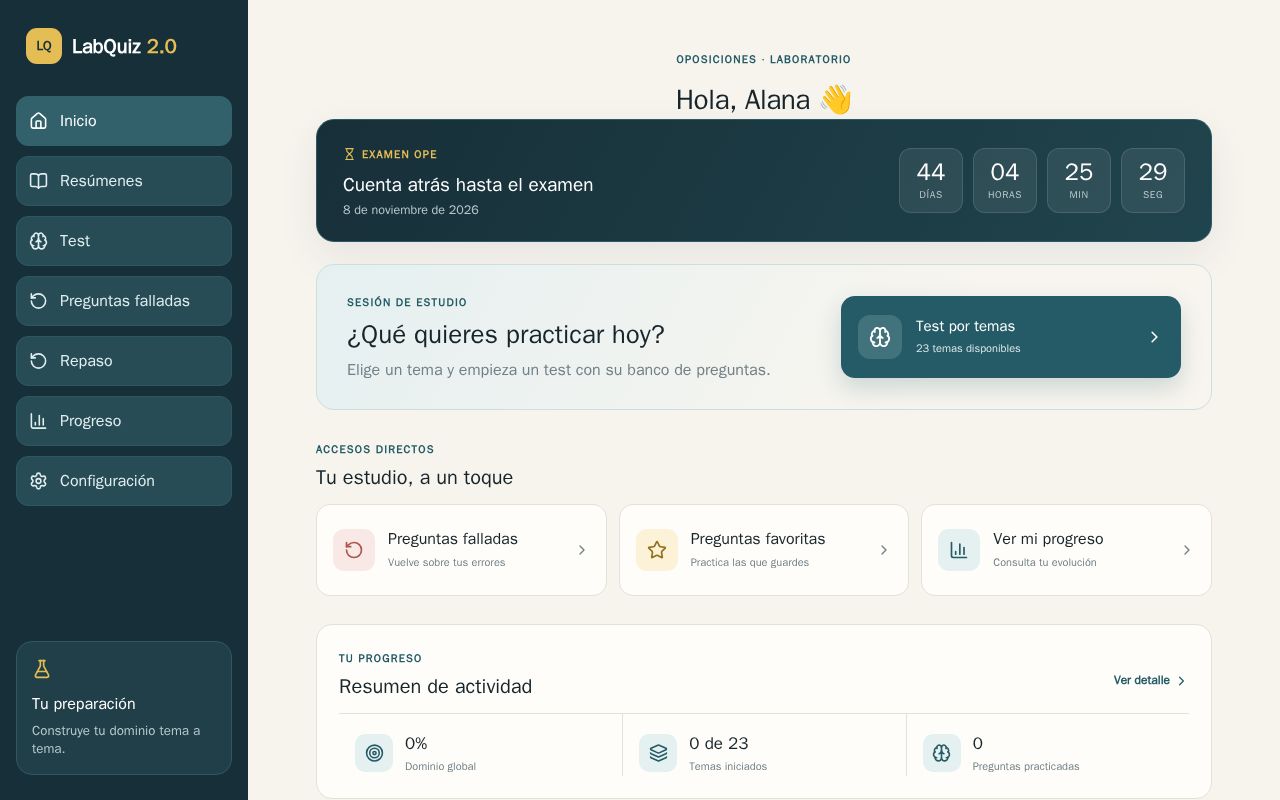Start Test por temas button
Screen dimensions: 1280x800
click(1011, 337)
